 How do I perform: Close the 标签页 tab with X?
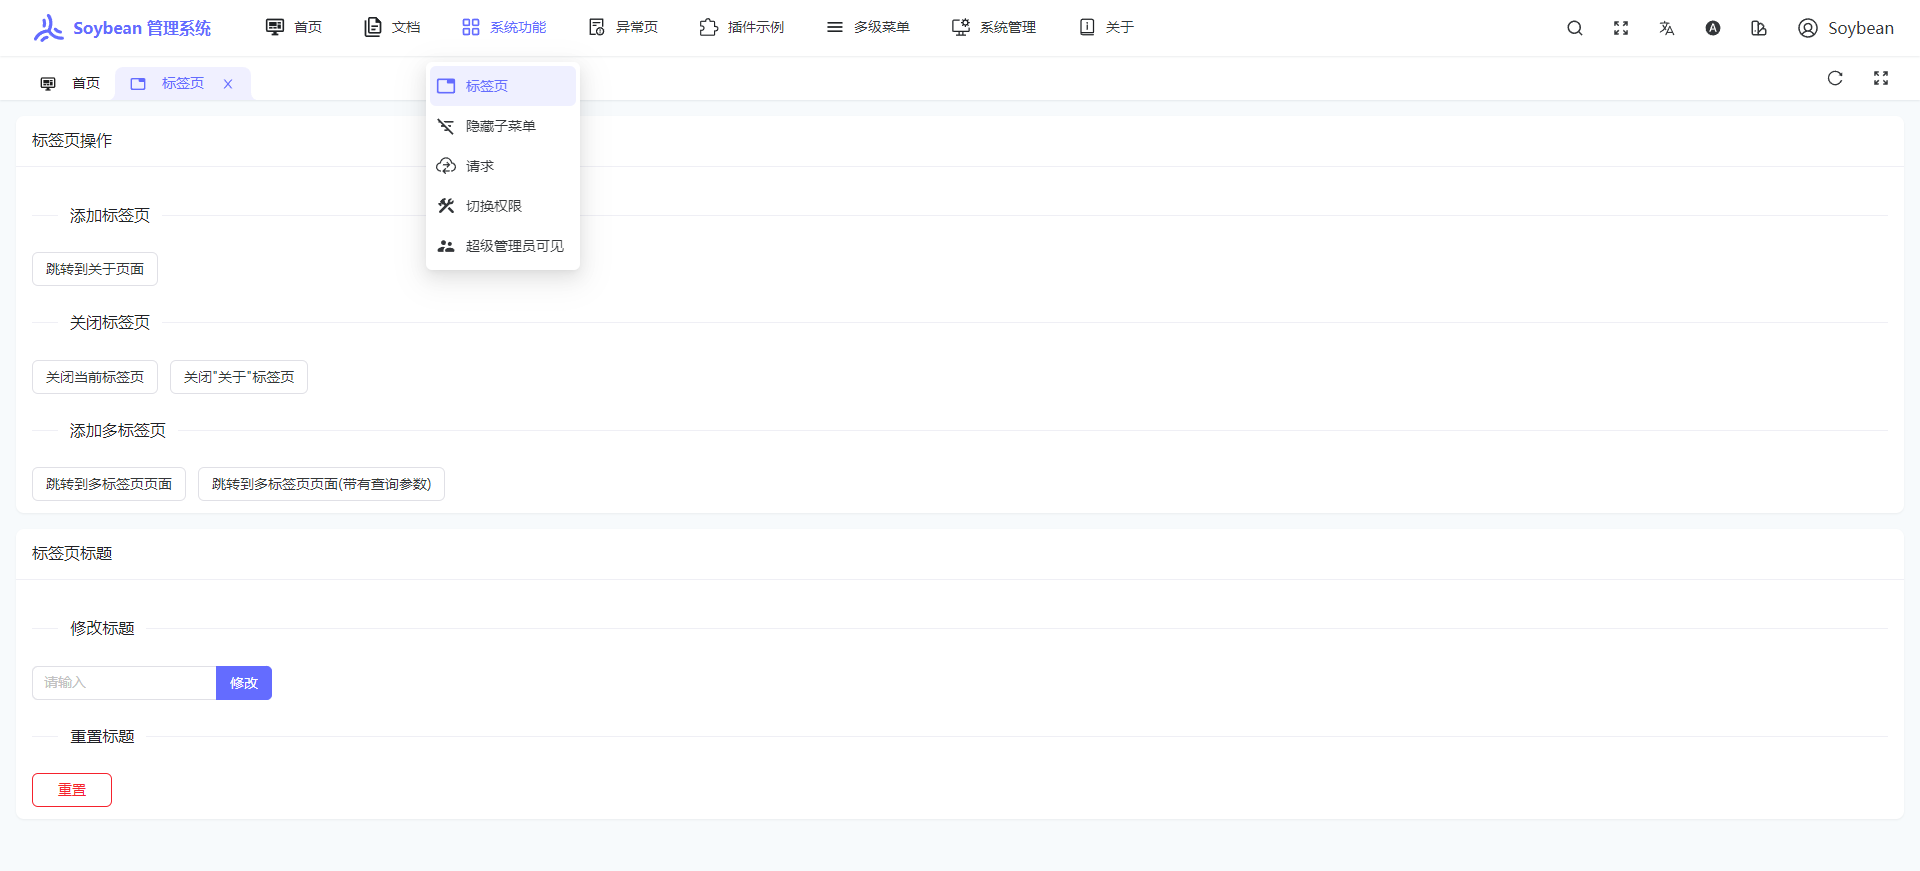228,84
